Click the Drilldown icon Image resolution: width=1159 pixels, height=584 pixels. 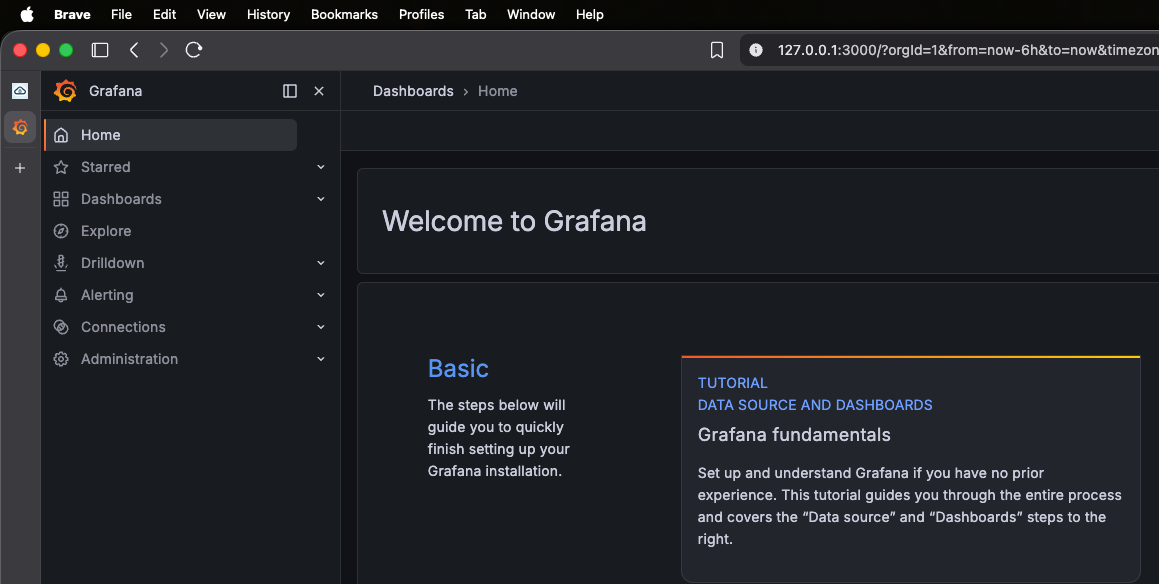(61, 263)
